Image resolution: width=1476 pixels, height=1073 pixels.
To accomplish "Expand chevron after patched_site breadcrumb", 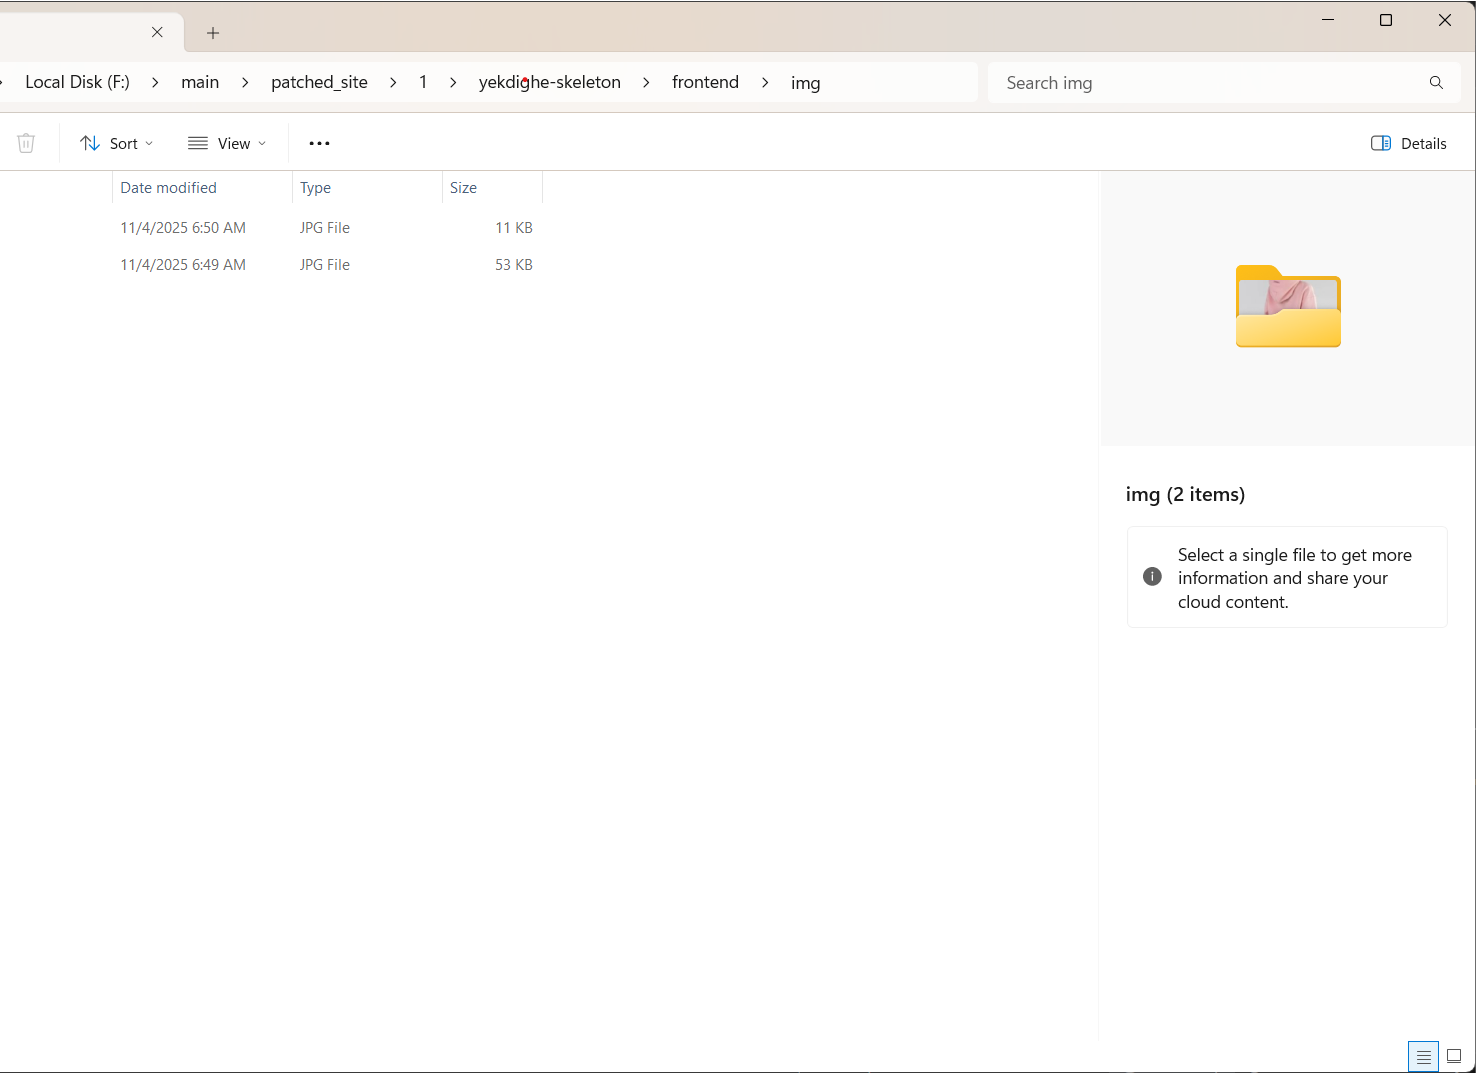I will (x=393, y=83).
